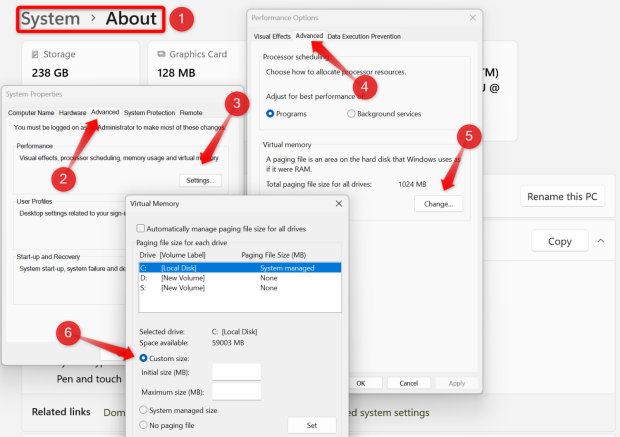The image size is (620, 437).
Task: Click the Maximum size (MB) field
Action: [x=236, y=392]
